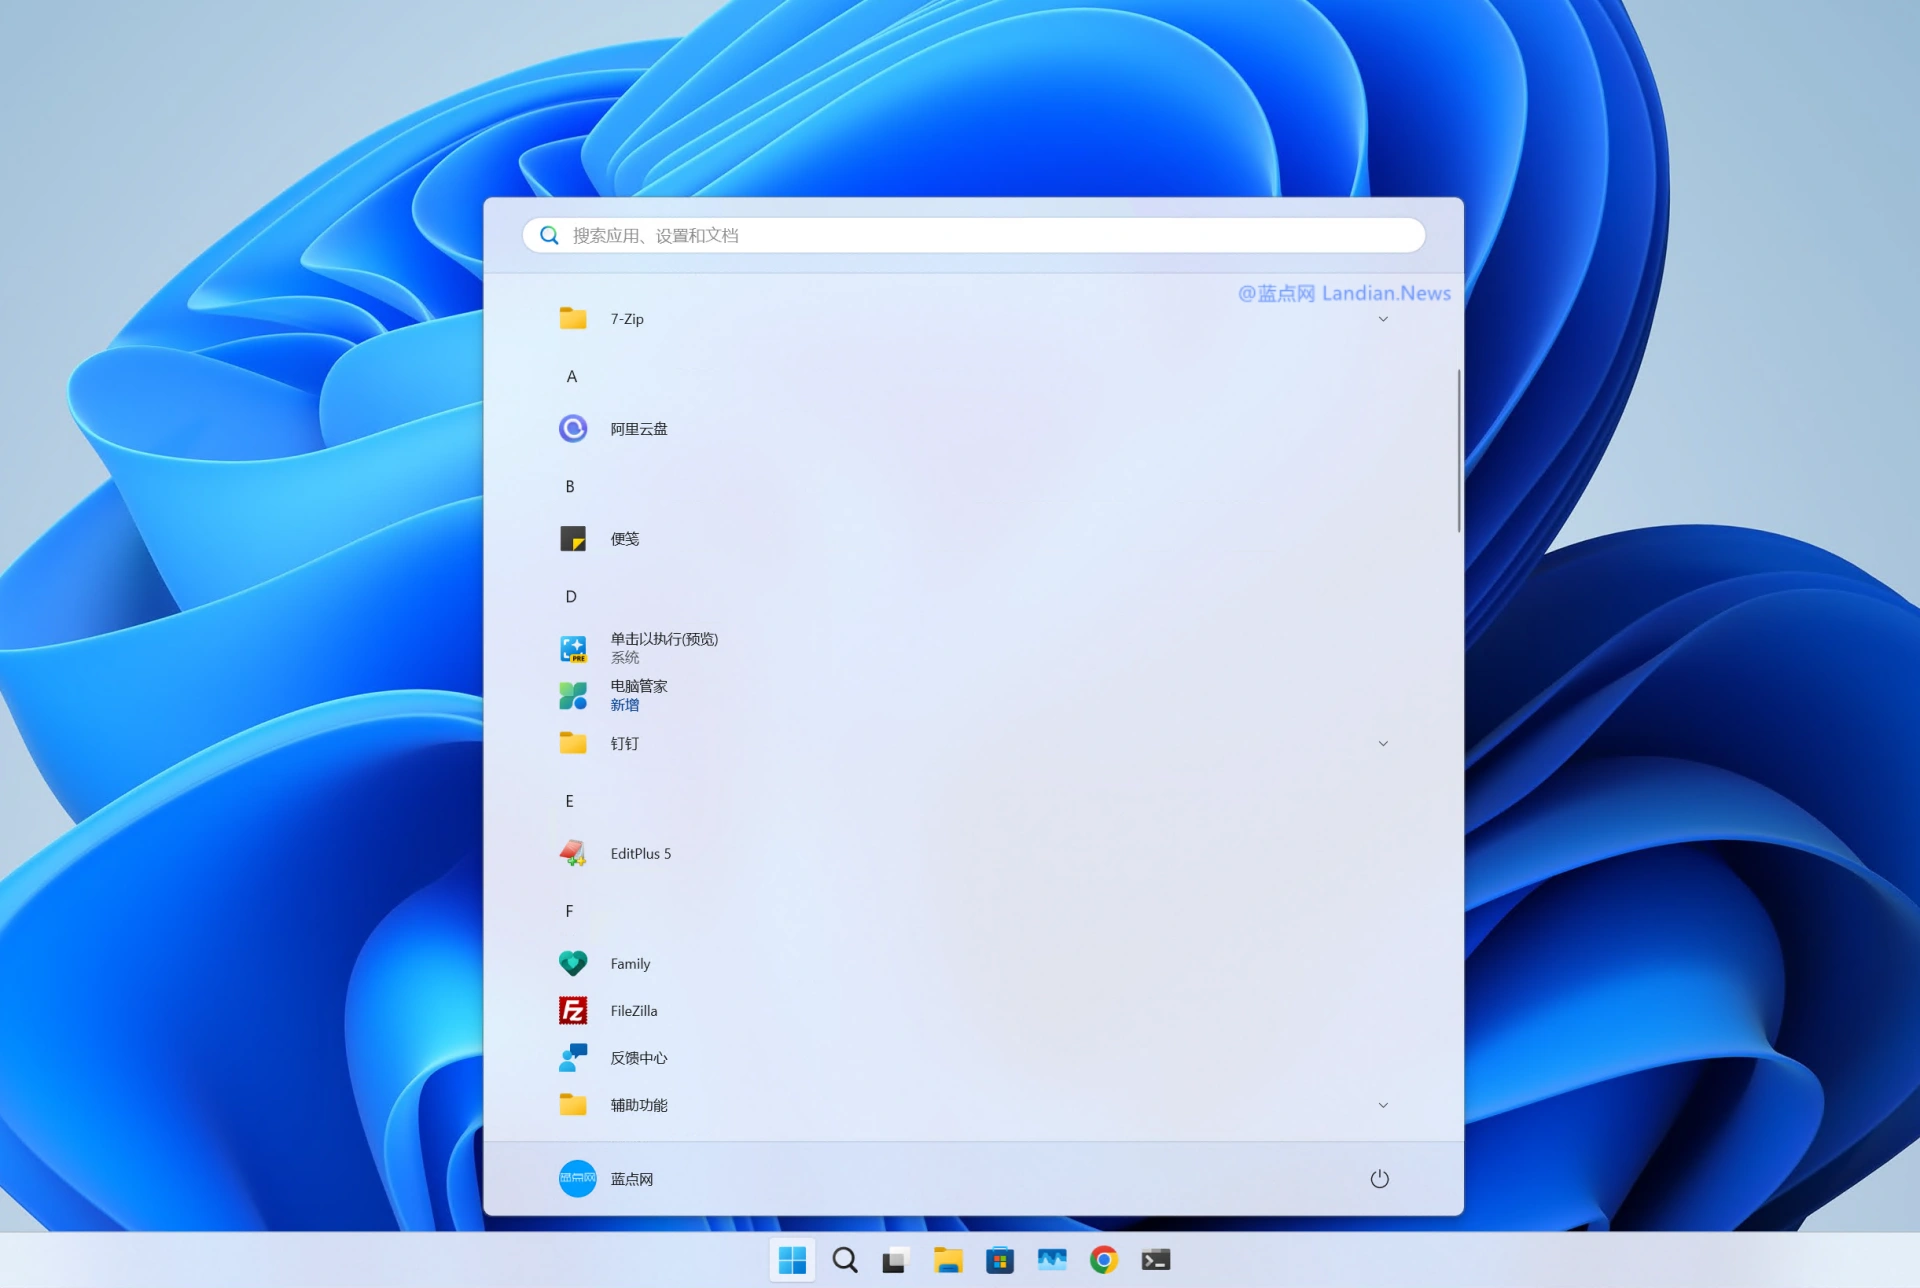Click the power button
The width and height of the screenshot is (1920, 1288).
[x=1379, y=1178]
